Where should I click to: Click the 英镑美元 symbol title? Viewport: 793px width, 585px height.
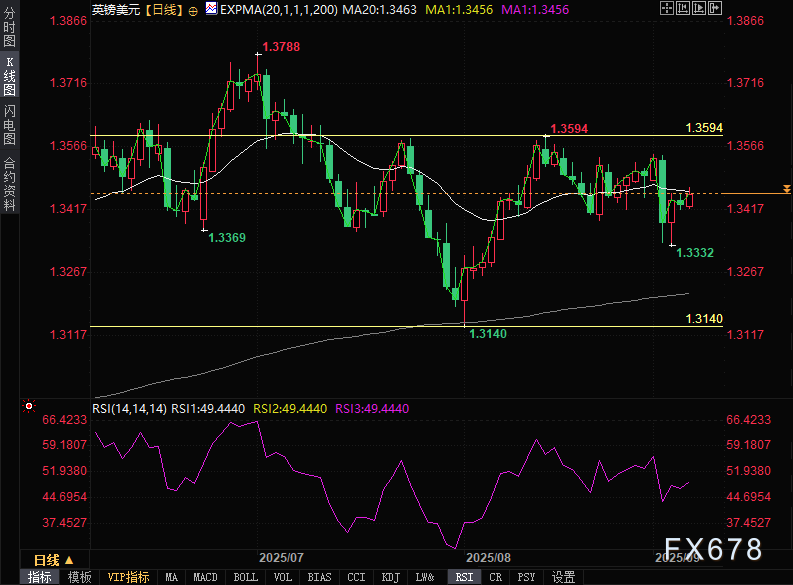[x=115, y=9]
